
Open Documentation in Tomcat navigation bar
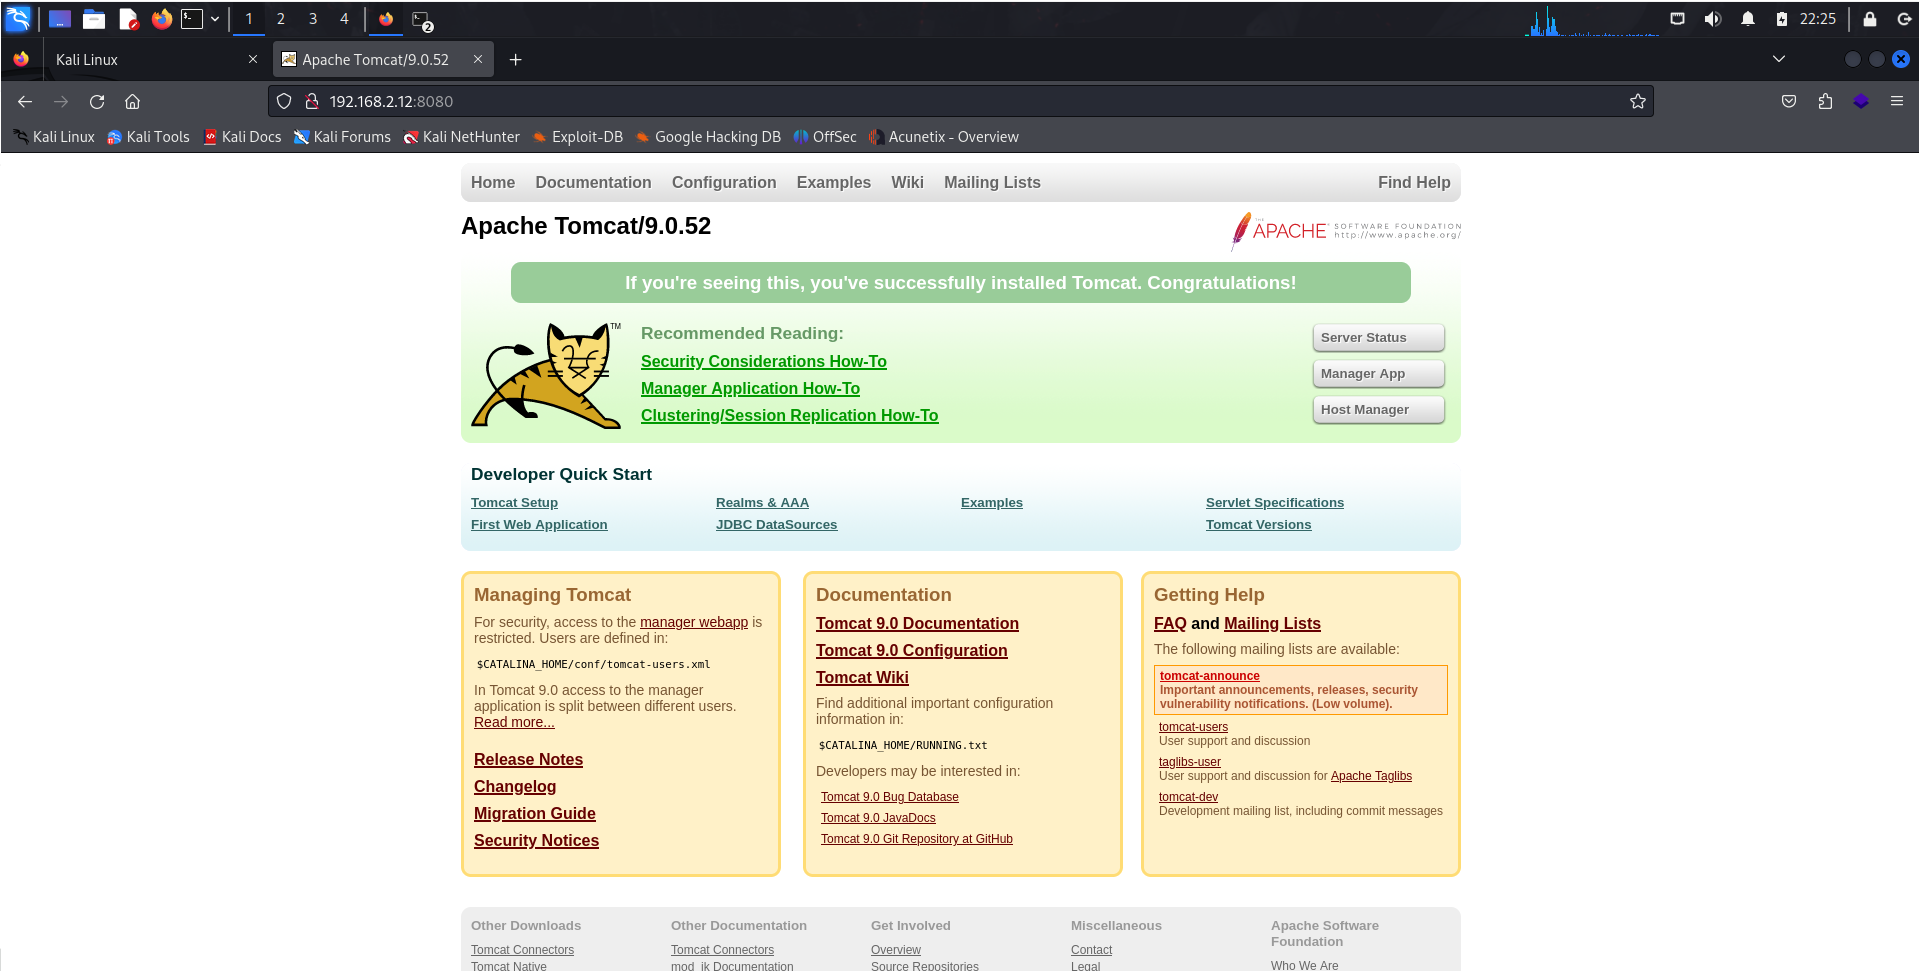(593, 182)
